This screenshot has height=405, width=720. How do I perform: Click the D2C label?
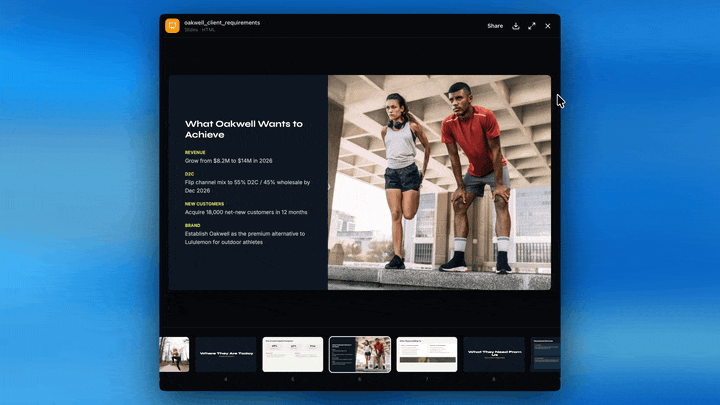tap(189, 174)
